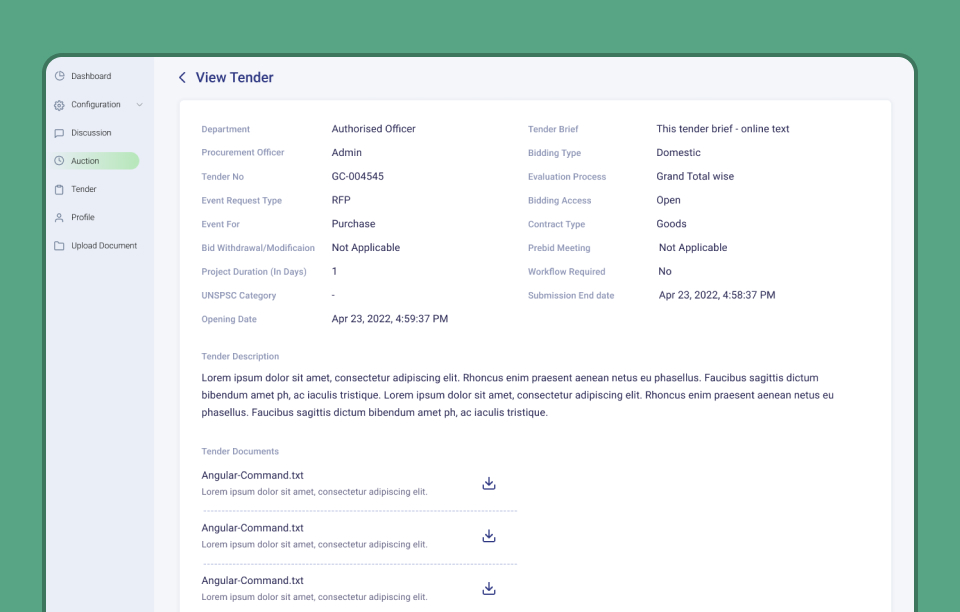Click the Prebid Meeting Not Applicable value
This screenshot has width=960, height=612.
pos(693,247)
